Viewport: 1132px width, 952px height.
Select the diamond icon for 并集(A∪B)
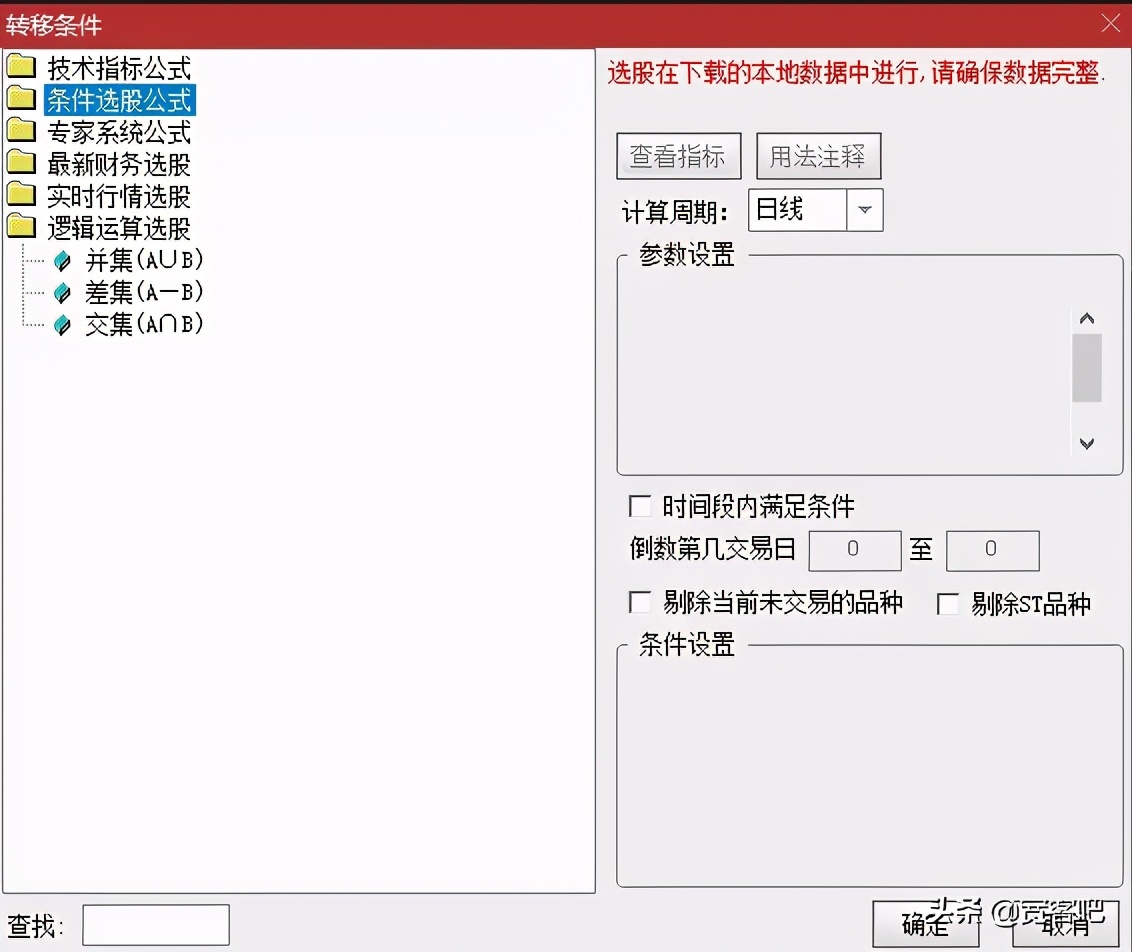point(62,260)
